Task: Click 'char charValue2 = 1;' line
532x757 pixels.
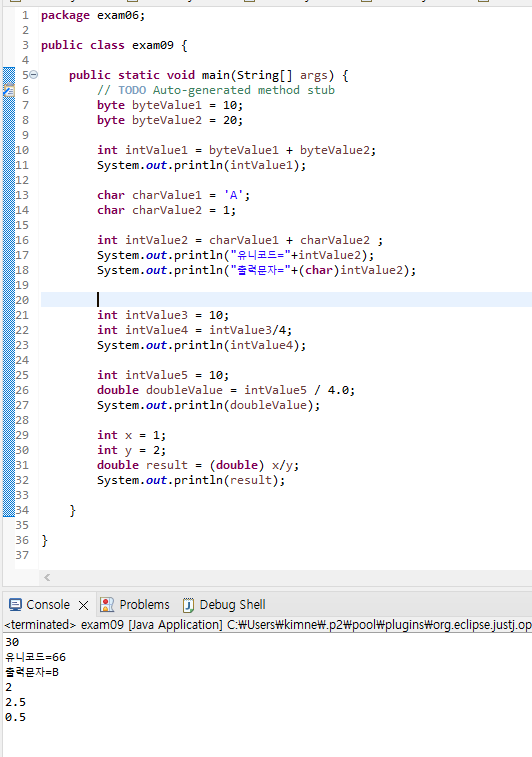Action: [167, 210]
